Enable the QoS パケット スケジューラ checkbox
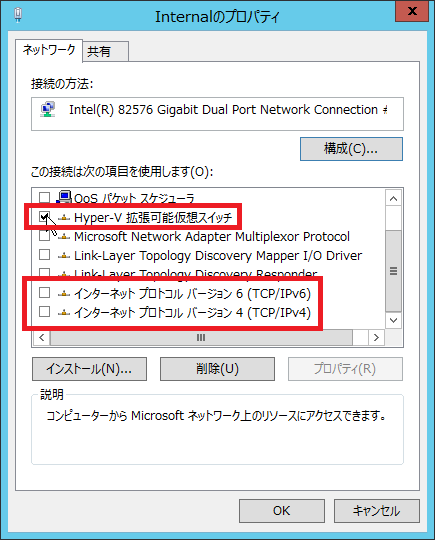Screen dimensions: 435x540 coord(44,198)
